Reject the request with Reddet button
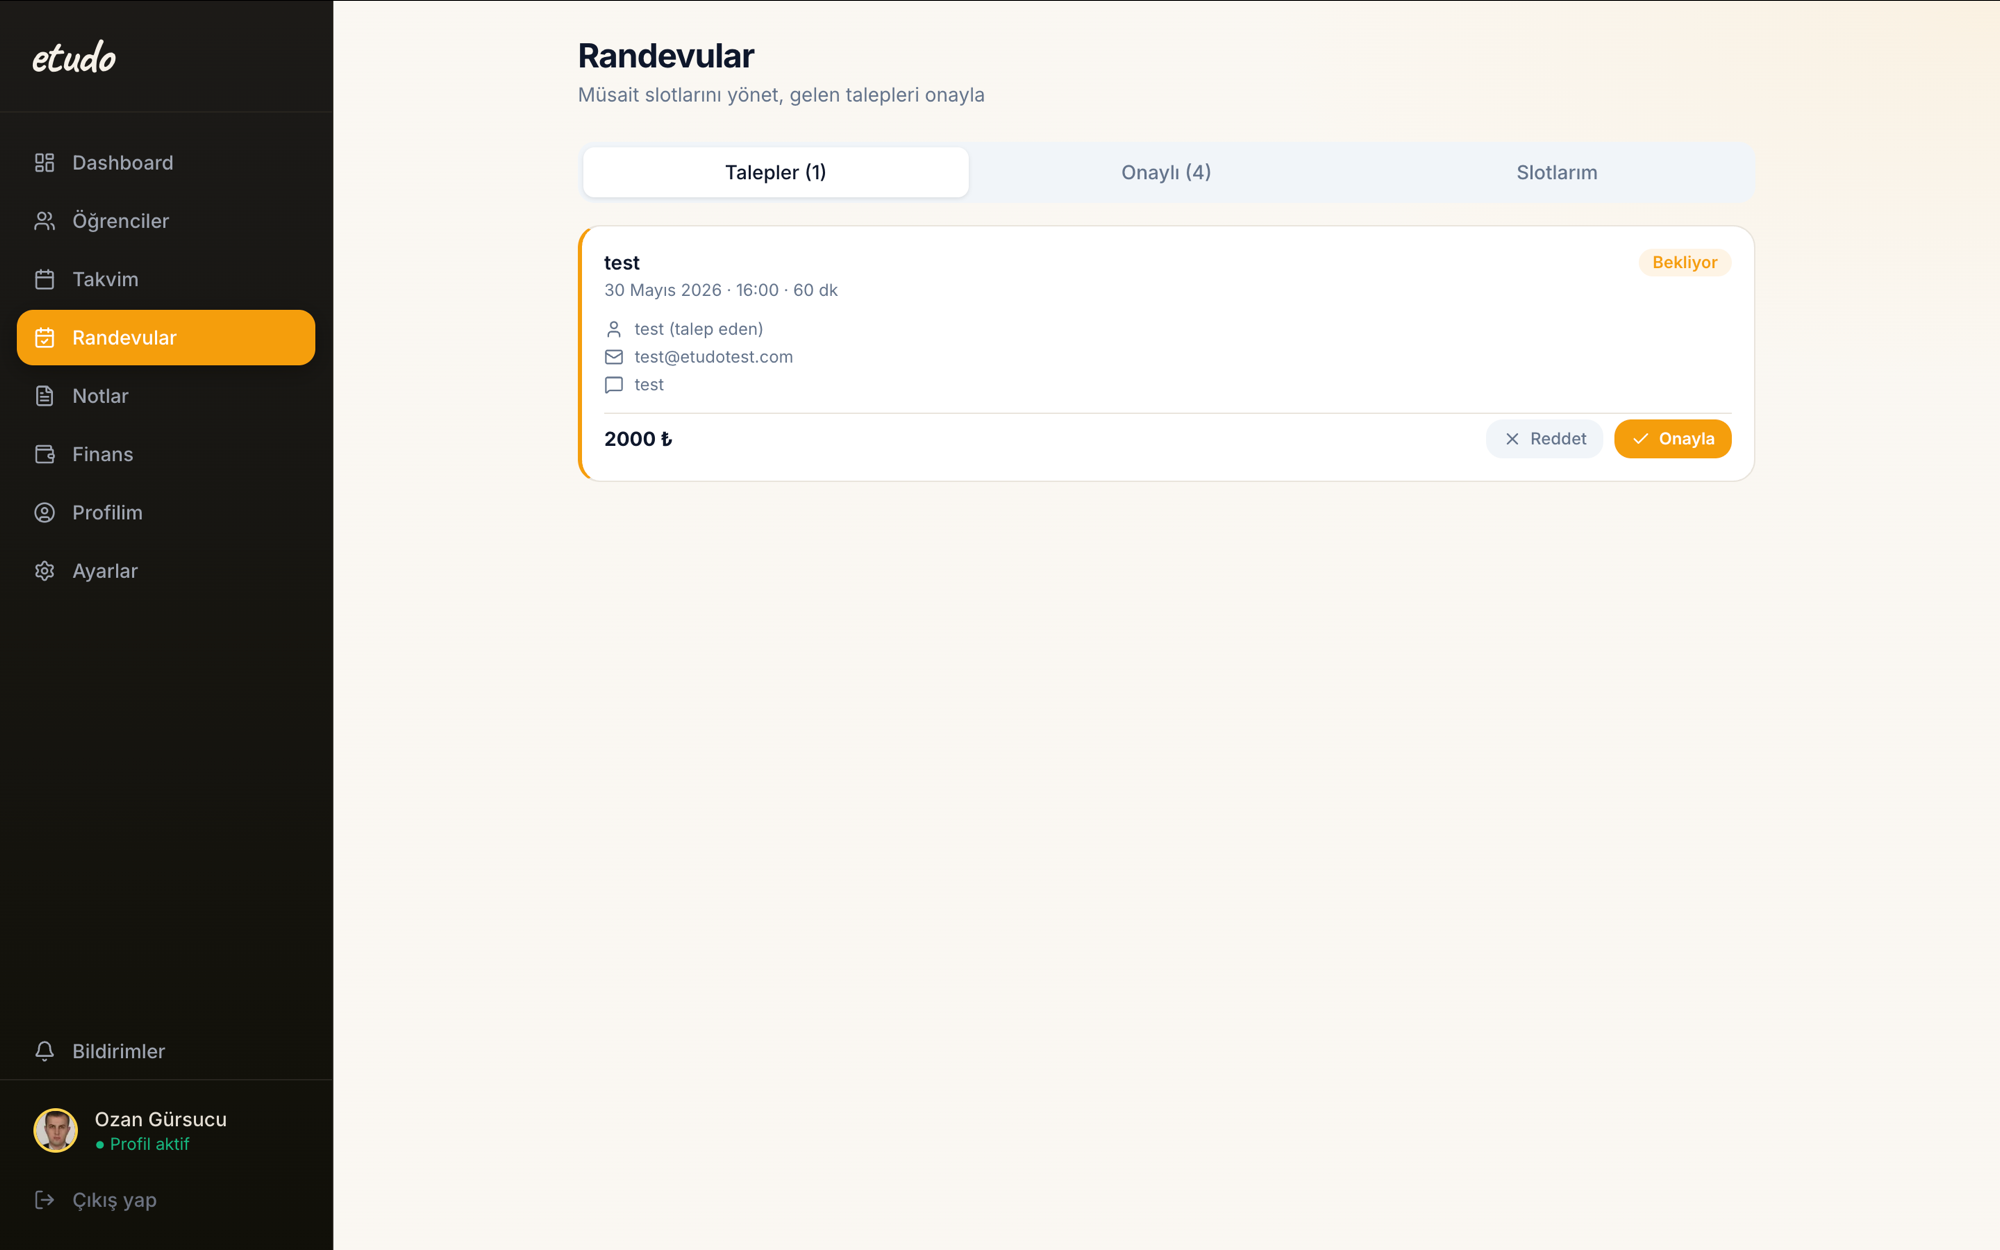This screenshot has width=2000, height=1250. click(x=1544, y=439)
